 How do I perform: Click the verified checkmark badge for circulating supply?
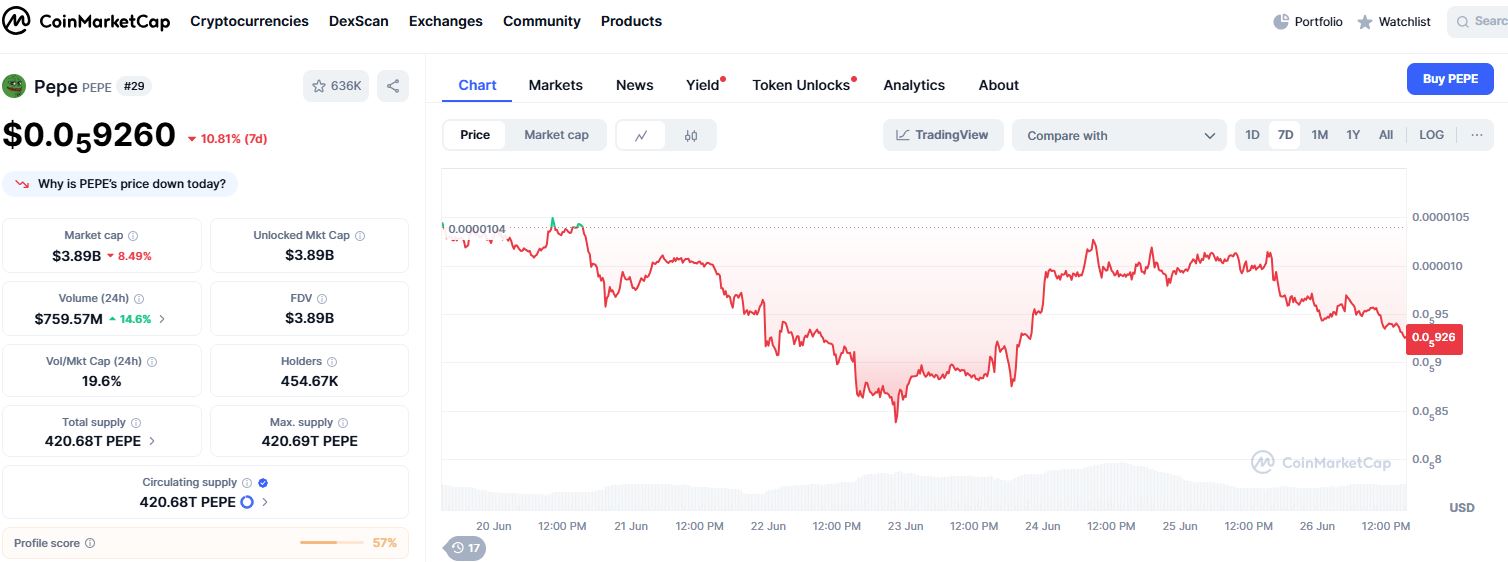pyautogui.click(x=263, y=483)
